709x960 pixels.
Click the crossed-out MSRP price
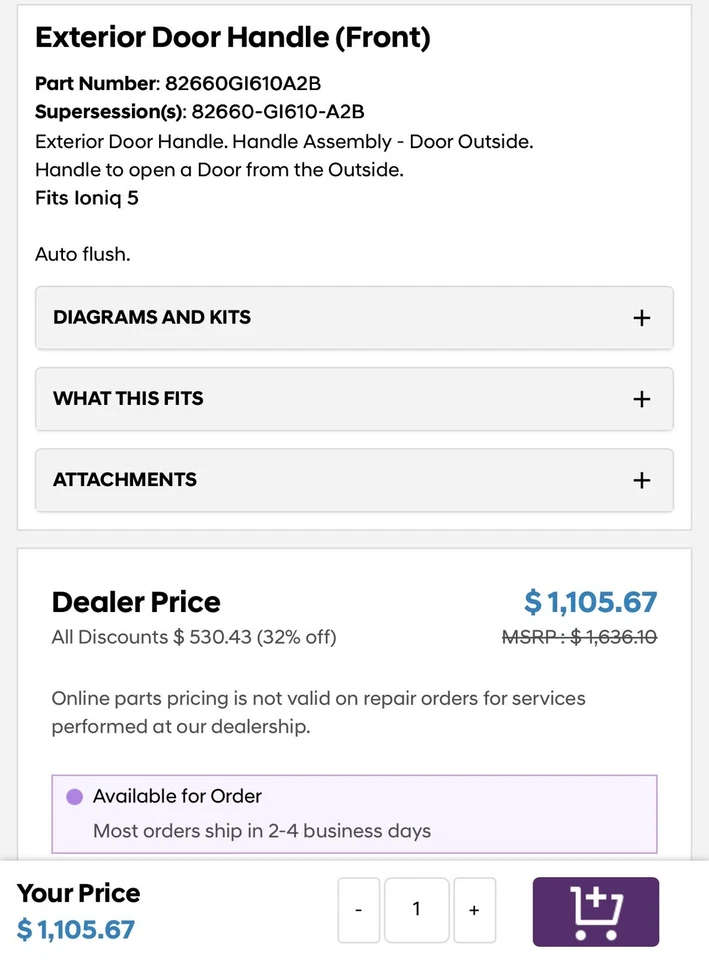pos(579,637)
